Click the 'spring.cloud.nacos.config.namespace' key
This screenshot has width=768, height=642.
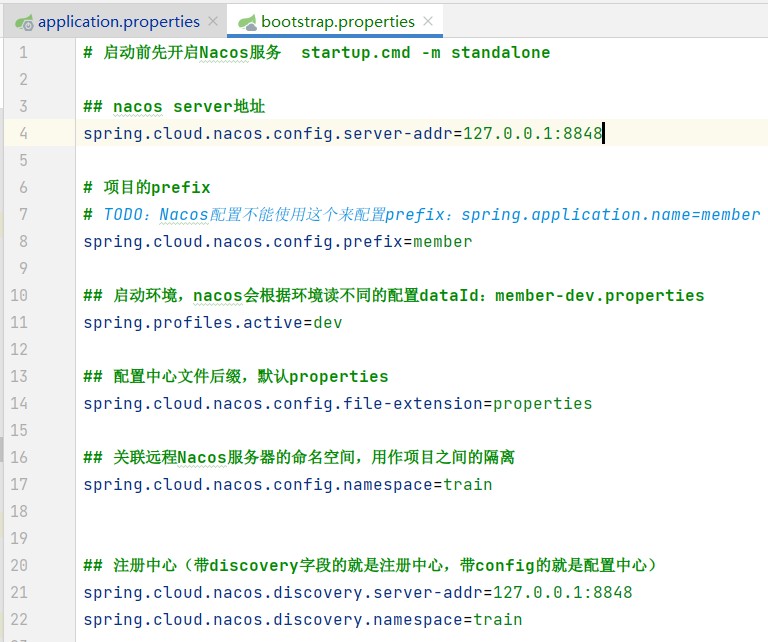tap(258, 484)
